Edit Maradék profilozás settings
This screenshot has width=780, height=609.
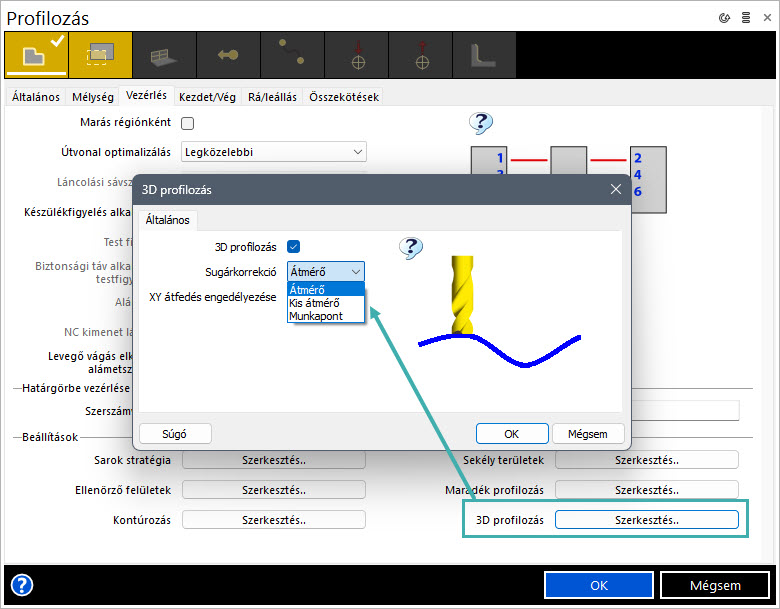click(647, 490)
